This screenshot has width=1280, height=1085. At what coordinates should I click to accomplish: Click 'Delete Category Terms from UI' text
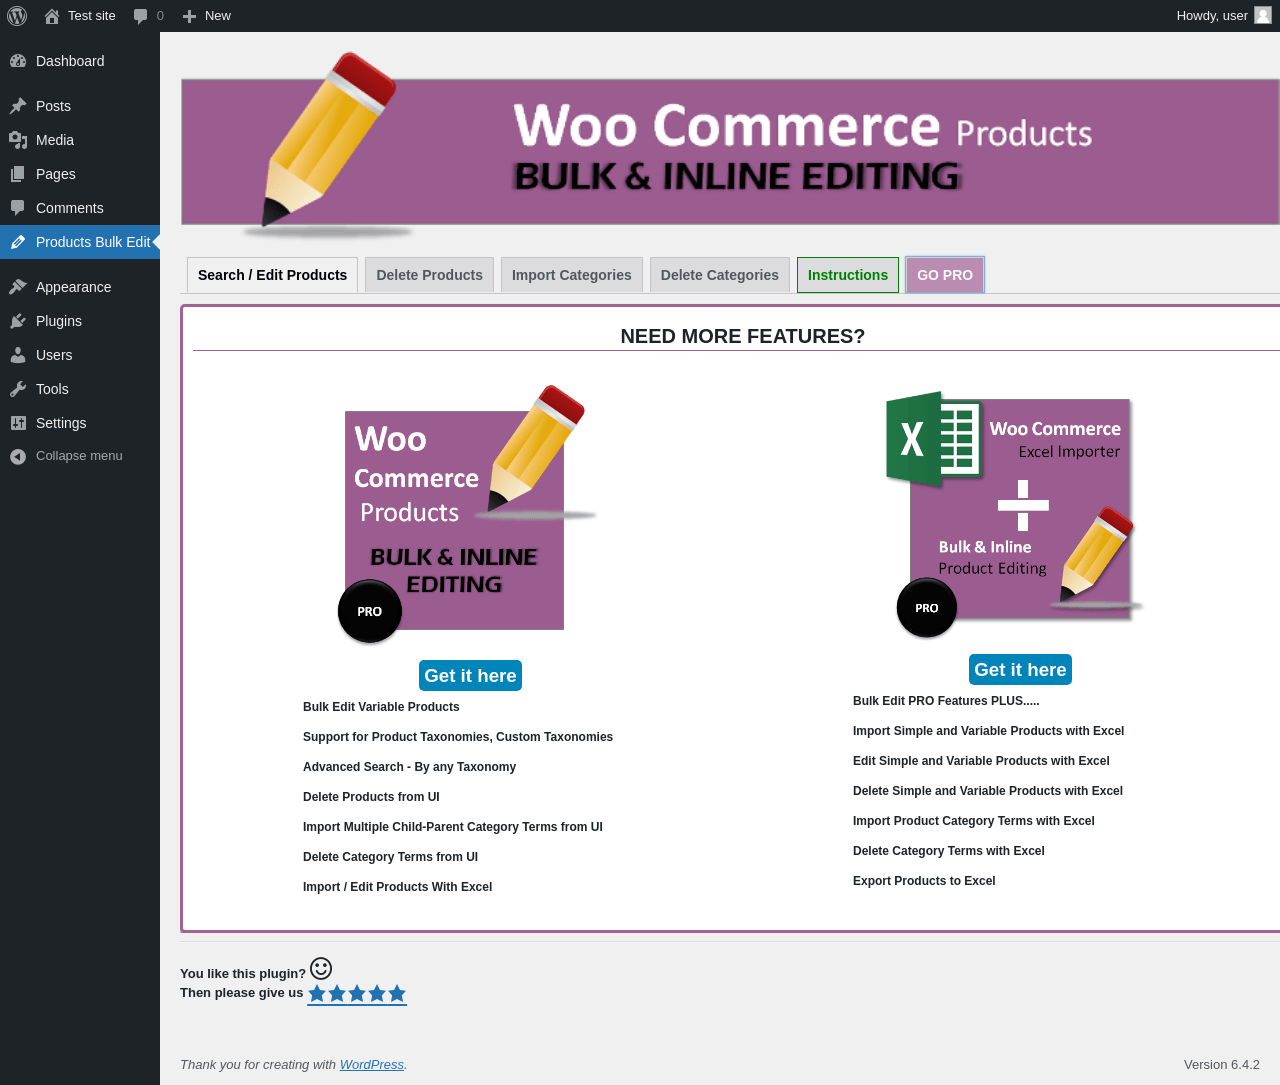click(x=390, y=857)
